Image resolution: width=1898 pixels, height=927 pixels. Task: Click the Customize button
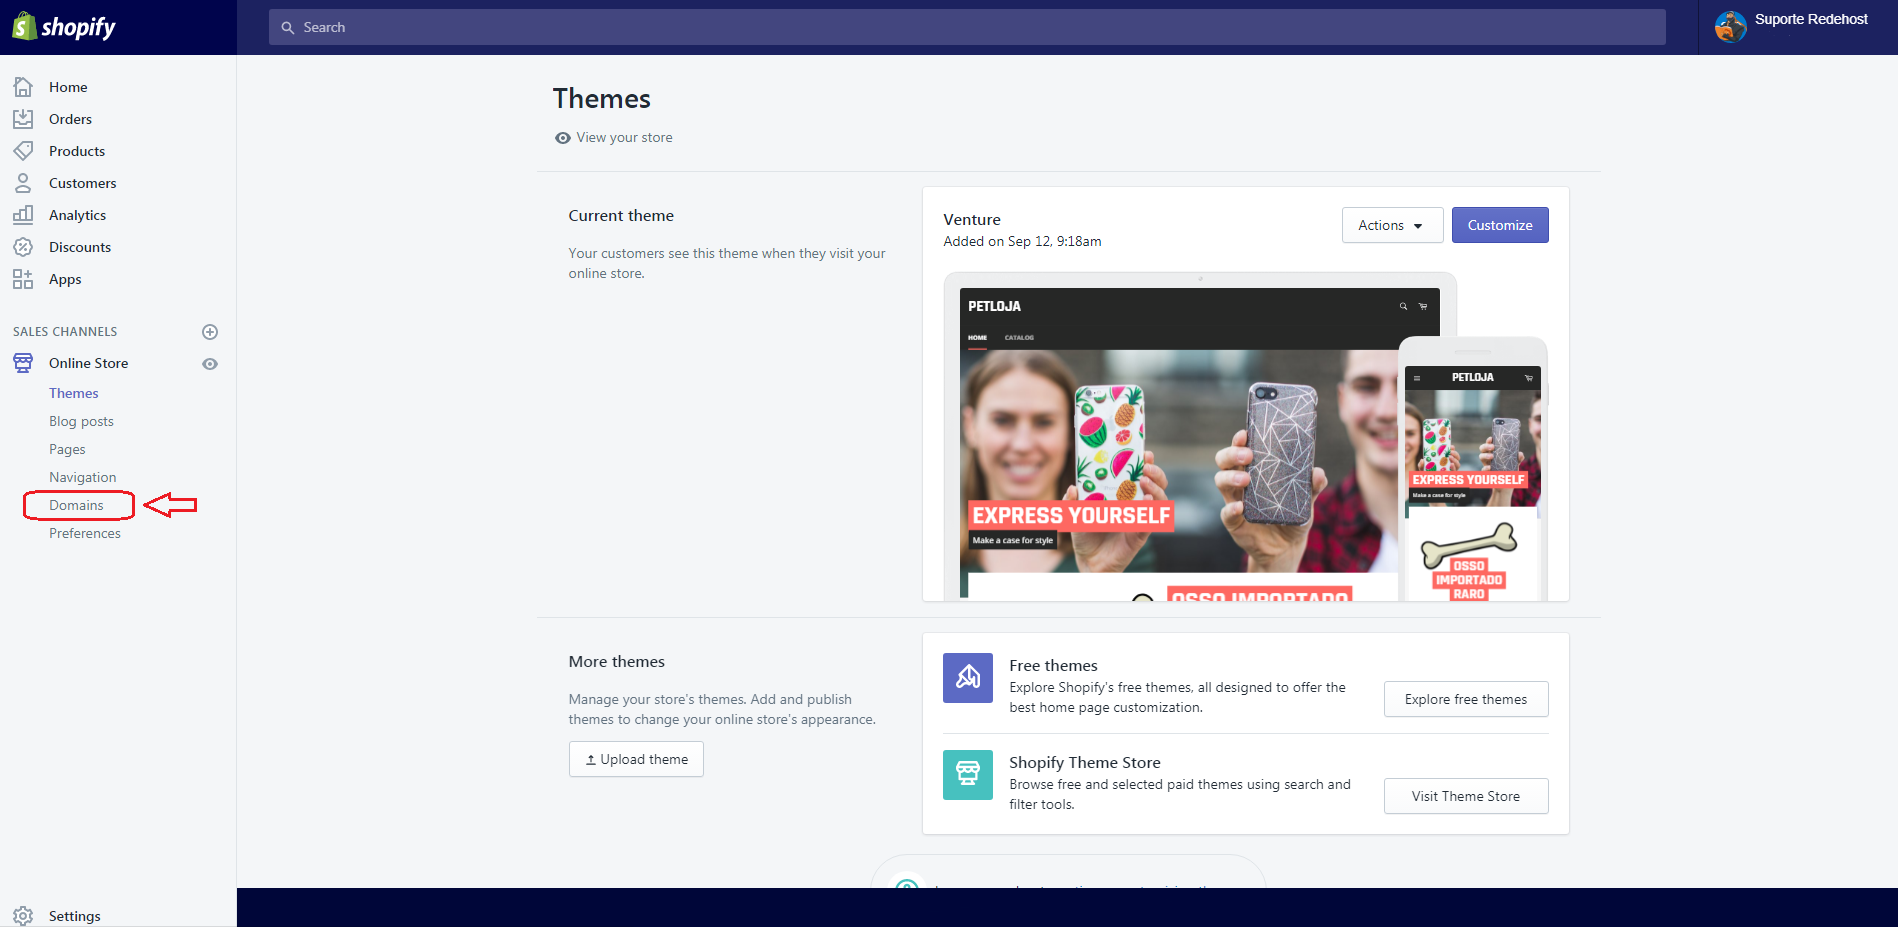coord(1499,225)
